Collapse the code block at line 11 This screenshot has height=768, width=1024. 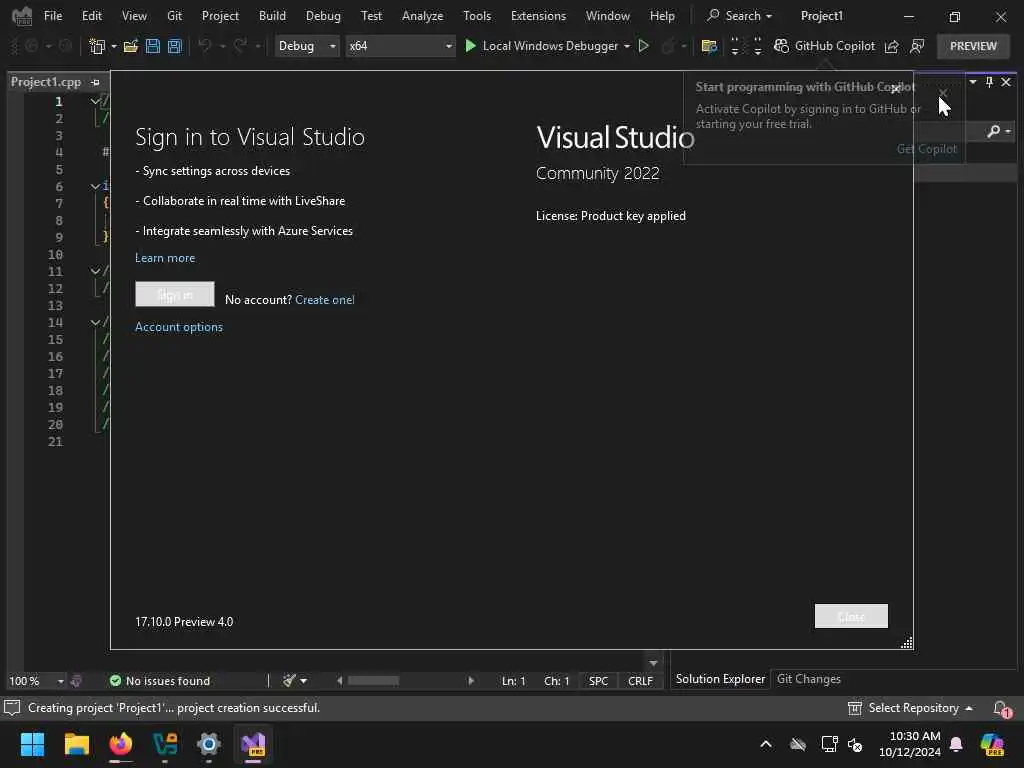[x=95, y=271]
